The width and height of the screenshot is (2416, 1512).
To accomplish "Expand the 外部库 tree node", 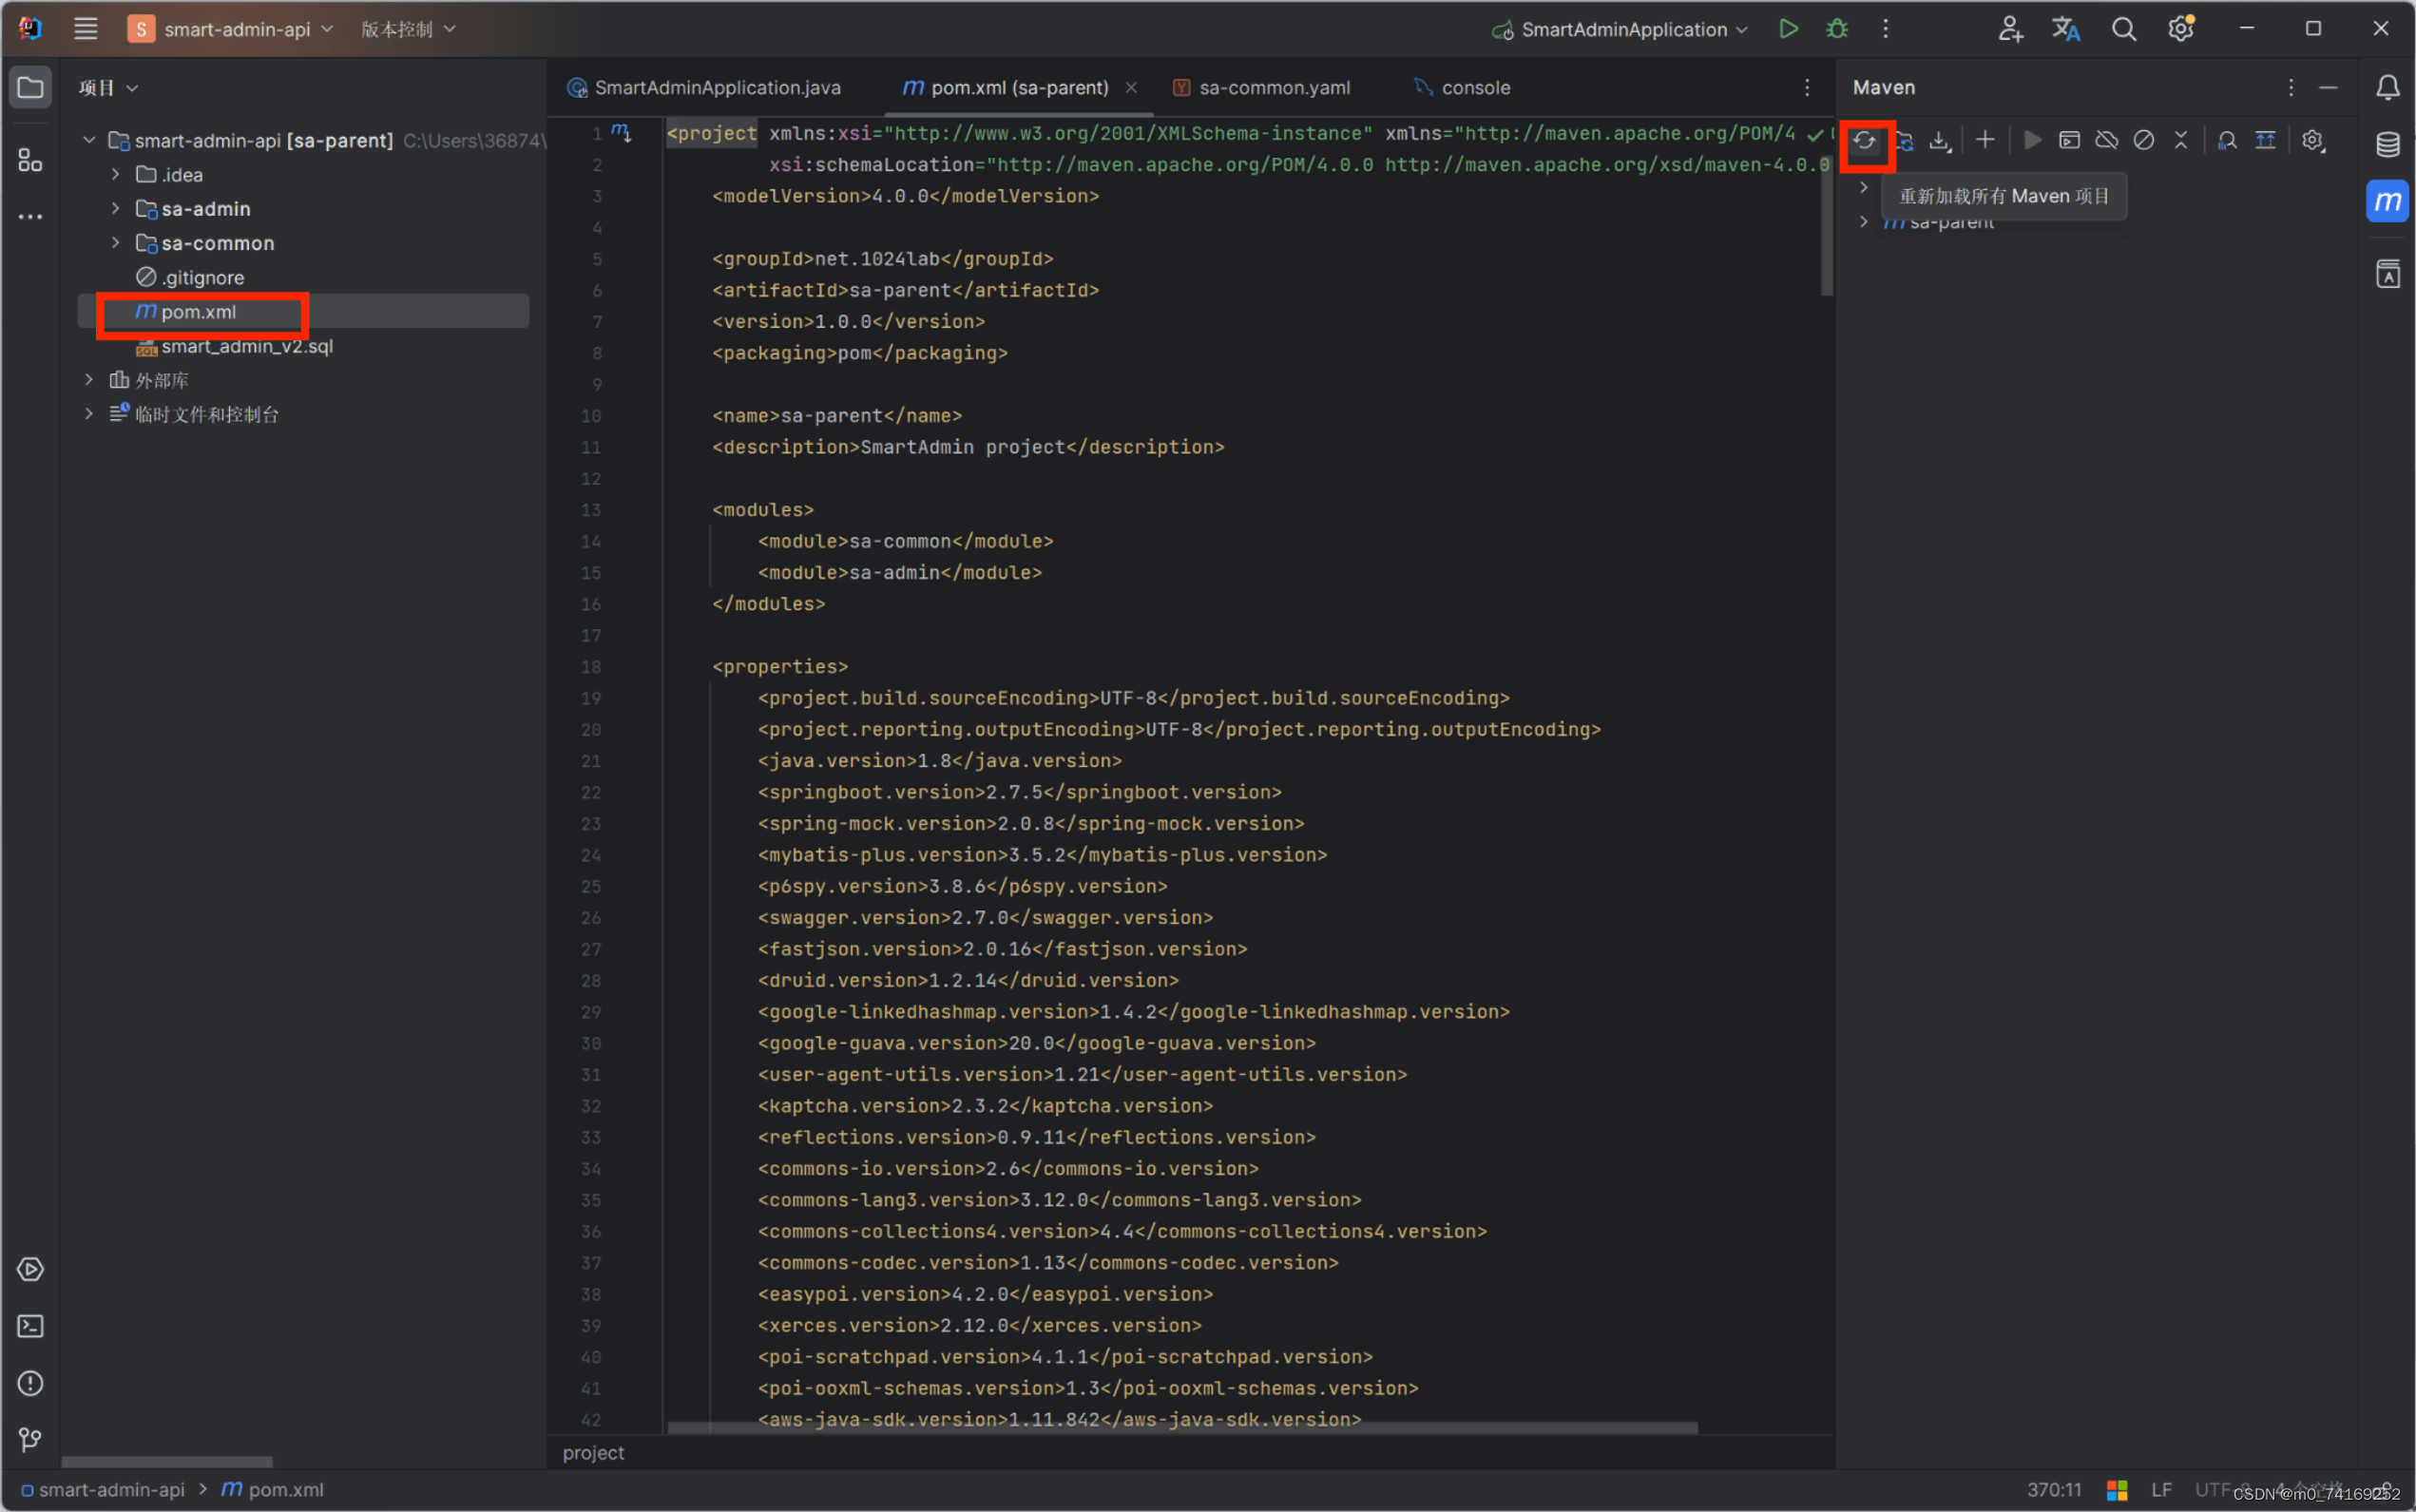I will pyautogui.click(x=90, y=379).
